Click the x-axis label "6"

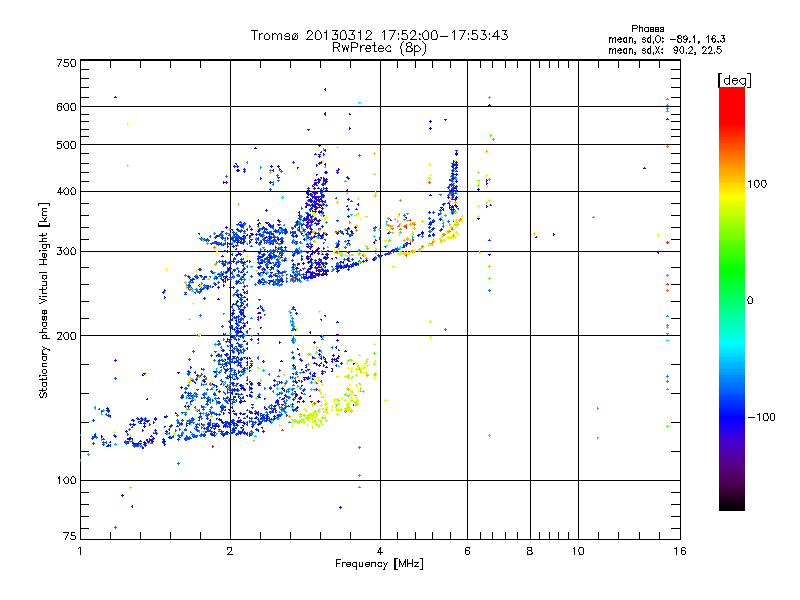[467, 551]
